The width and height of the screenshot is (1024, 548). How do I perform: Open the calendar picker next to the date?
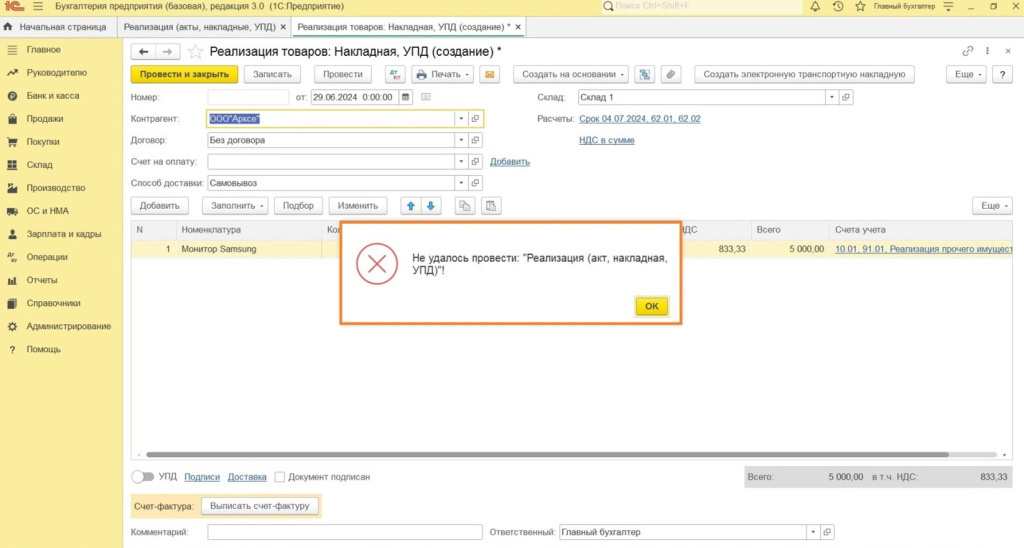[x=405, y=97]
